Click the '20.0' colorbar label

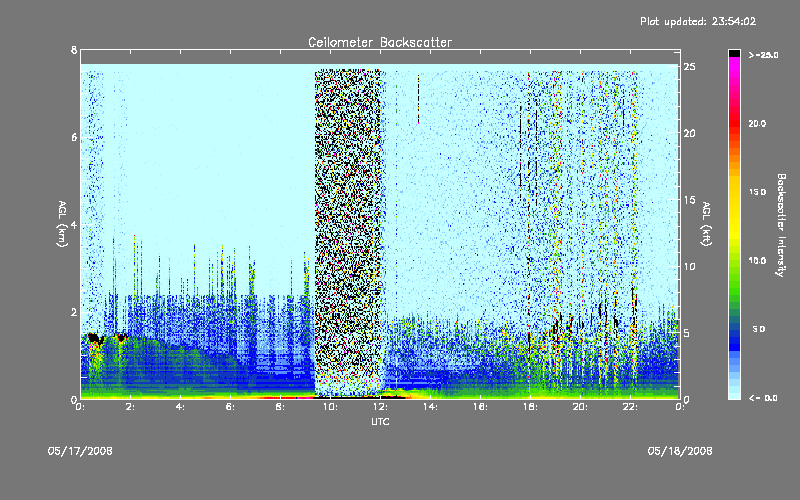pyautogui.click(x=757, y=123)
